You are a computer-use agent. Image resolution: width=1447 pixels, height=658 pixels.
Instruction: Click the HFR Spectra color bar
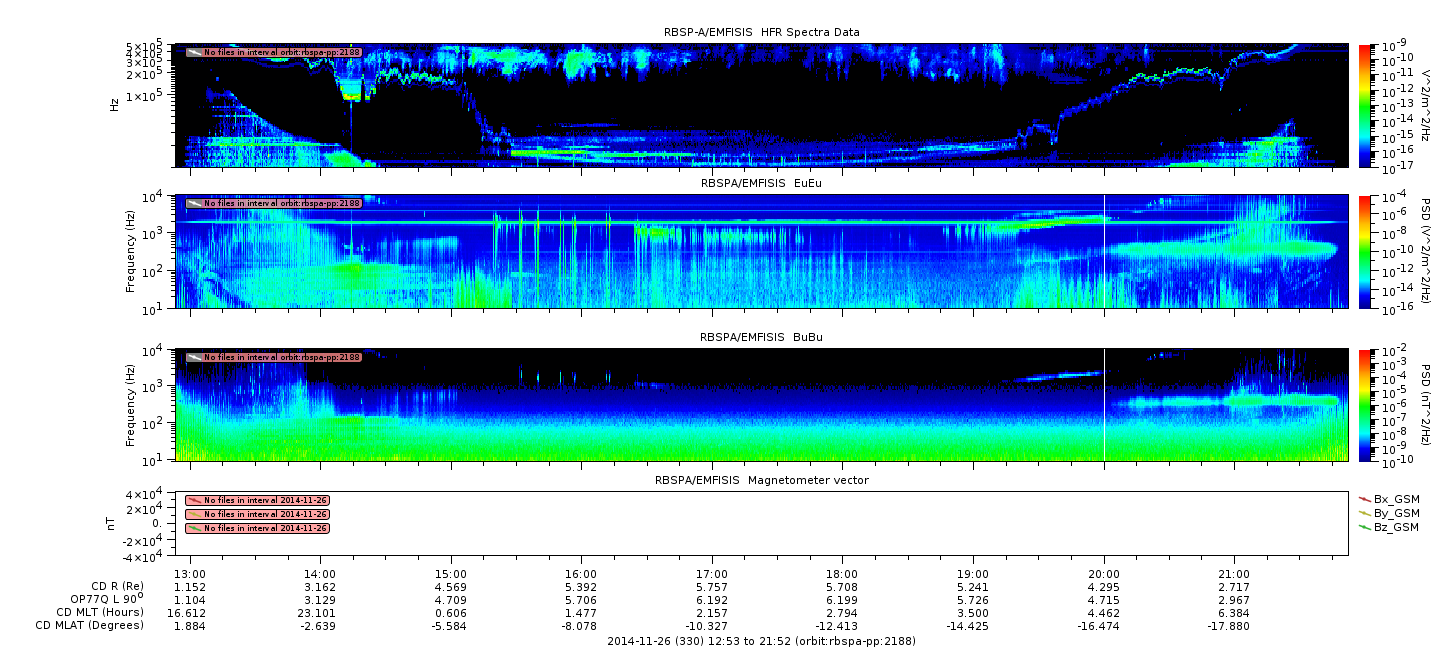[1364, 104]
